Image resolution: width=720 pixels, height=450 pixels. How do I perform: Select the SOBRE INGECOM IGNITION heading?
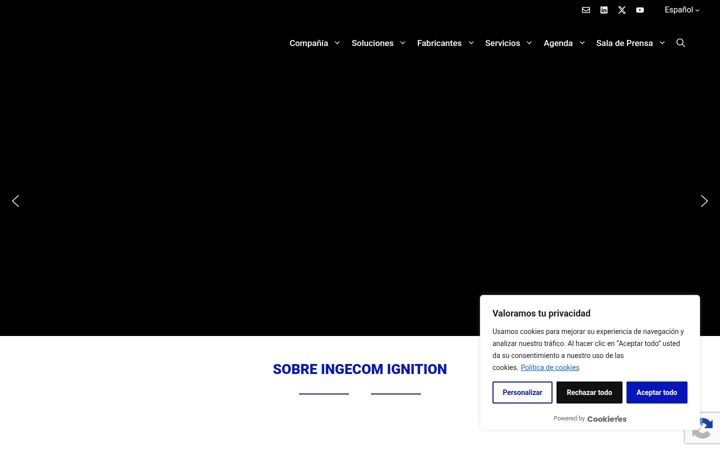360,369
